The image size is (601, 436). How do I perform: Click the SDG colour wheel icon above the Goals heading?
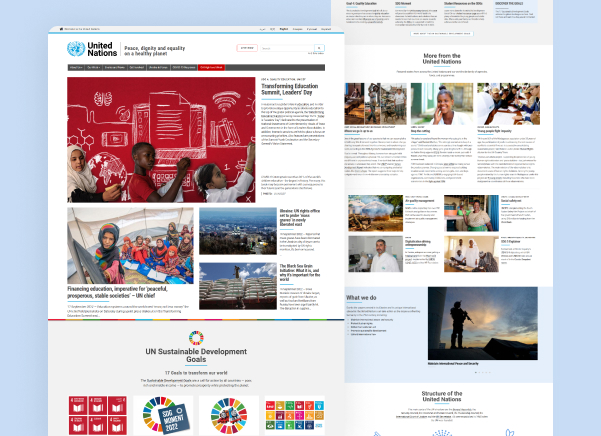[196, 338]
